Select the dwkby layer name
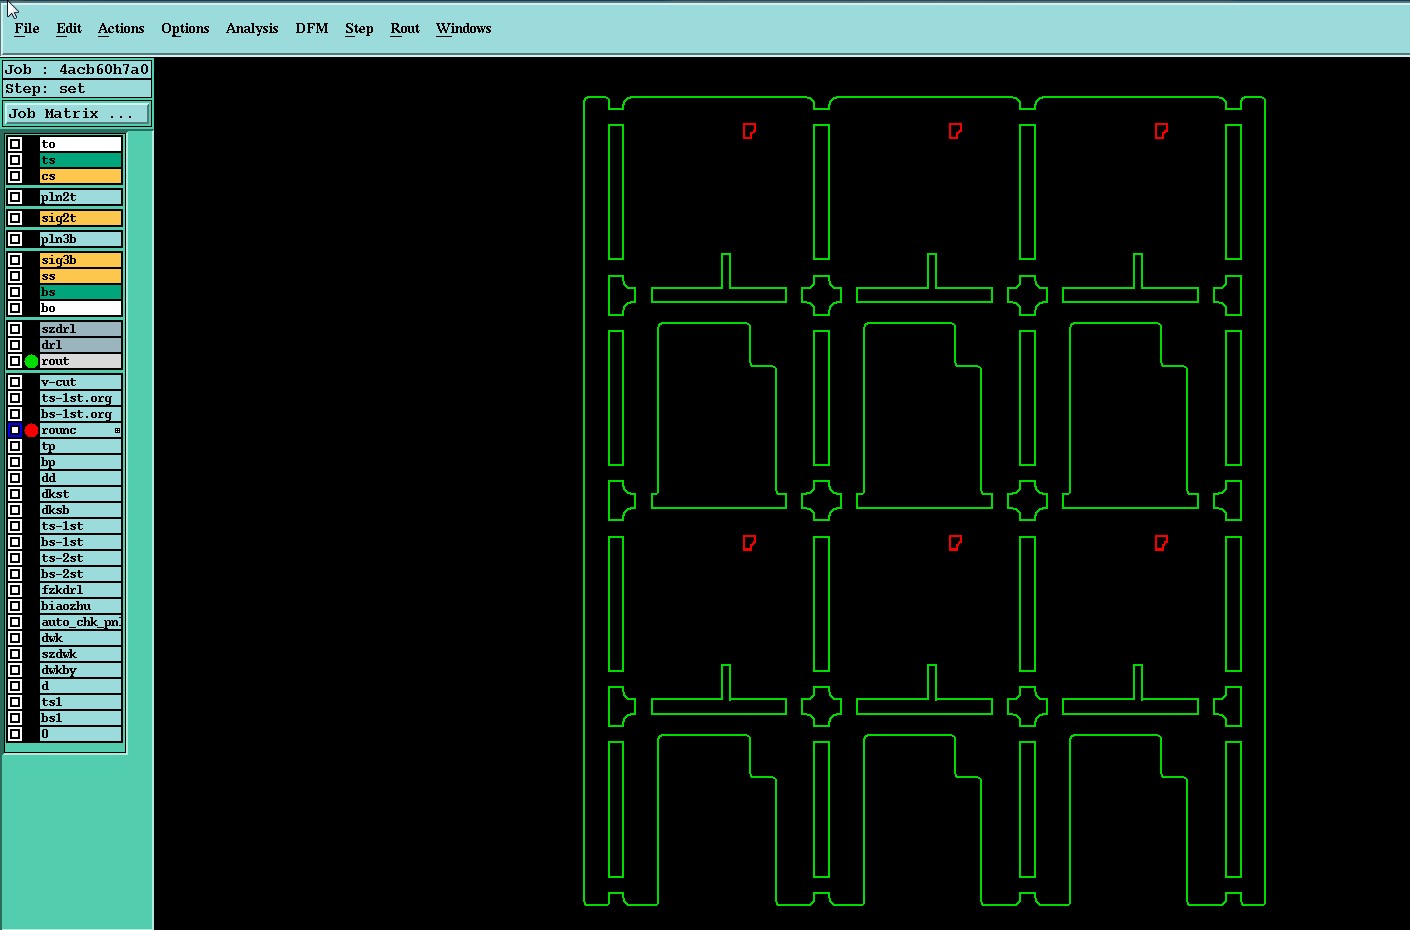 [x=80, y=670]
